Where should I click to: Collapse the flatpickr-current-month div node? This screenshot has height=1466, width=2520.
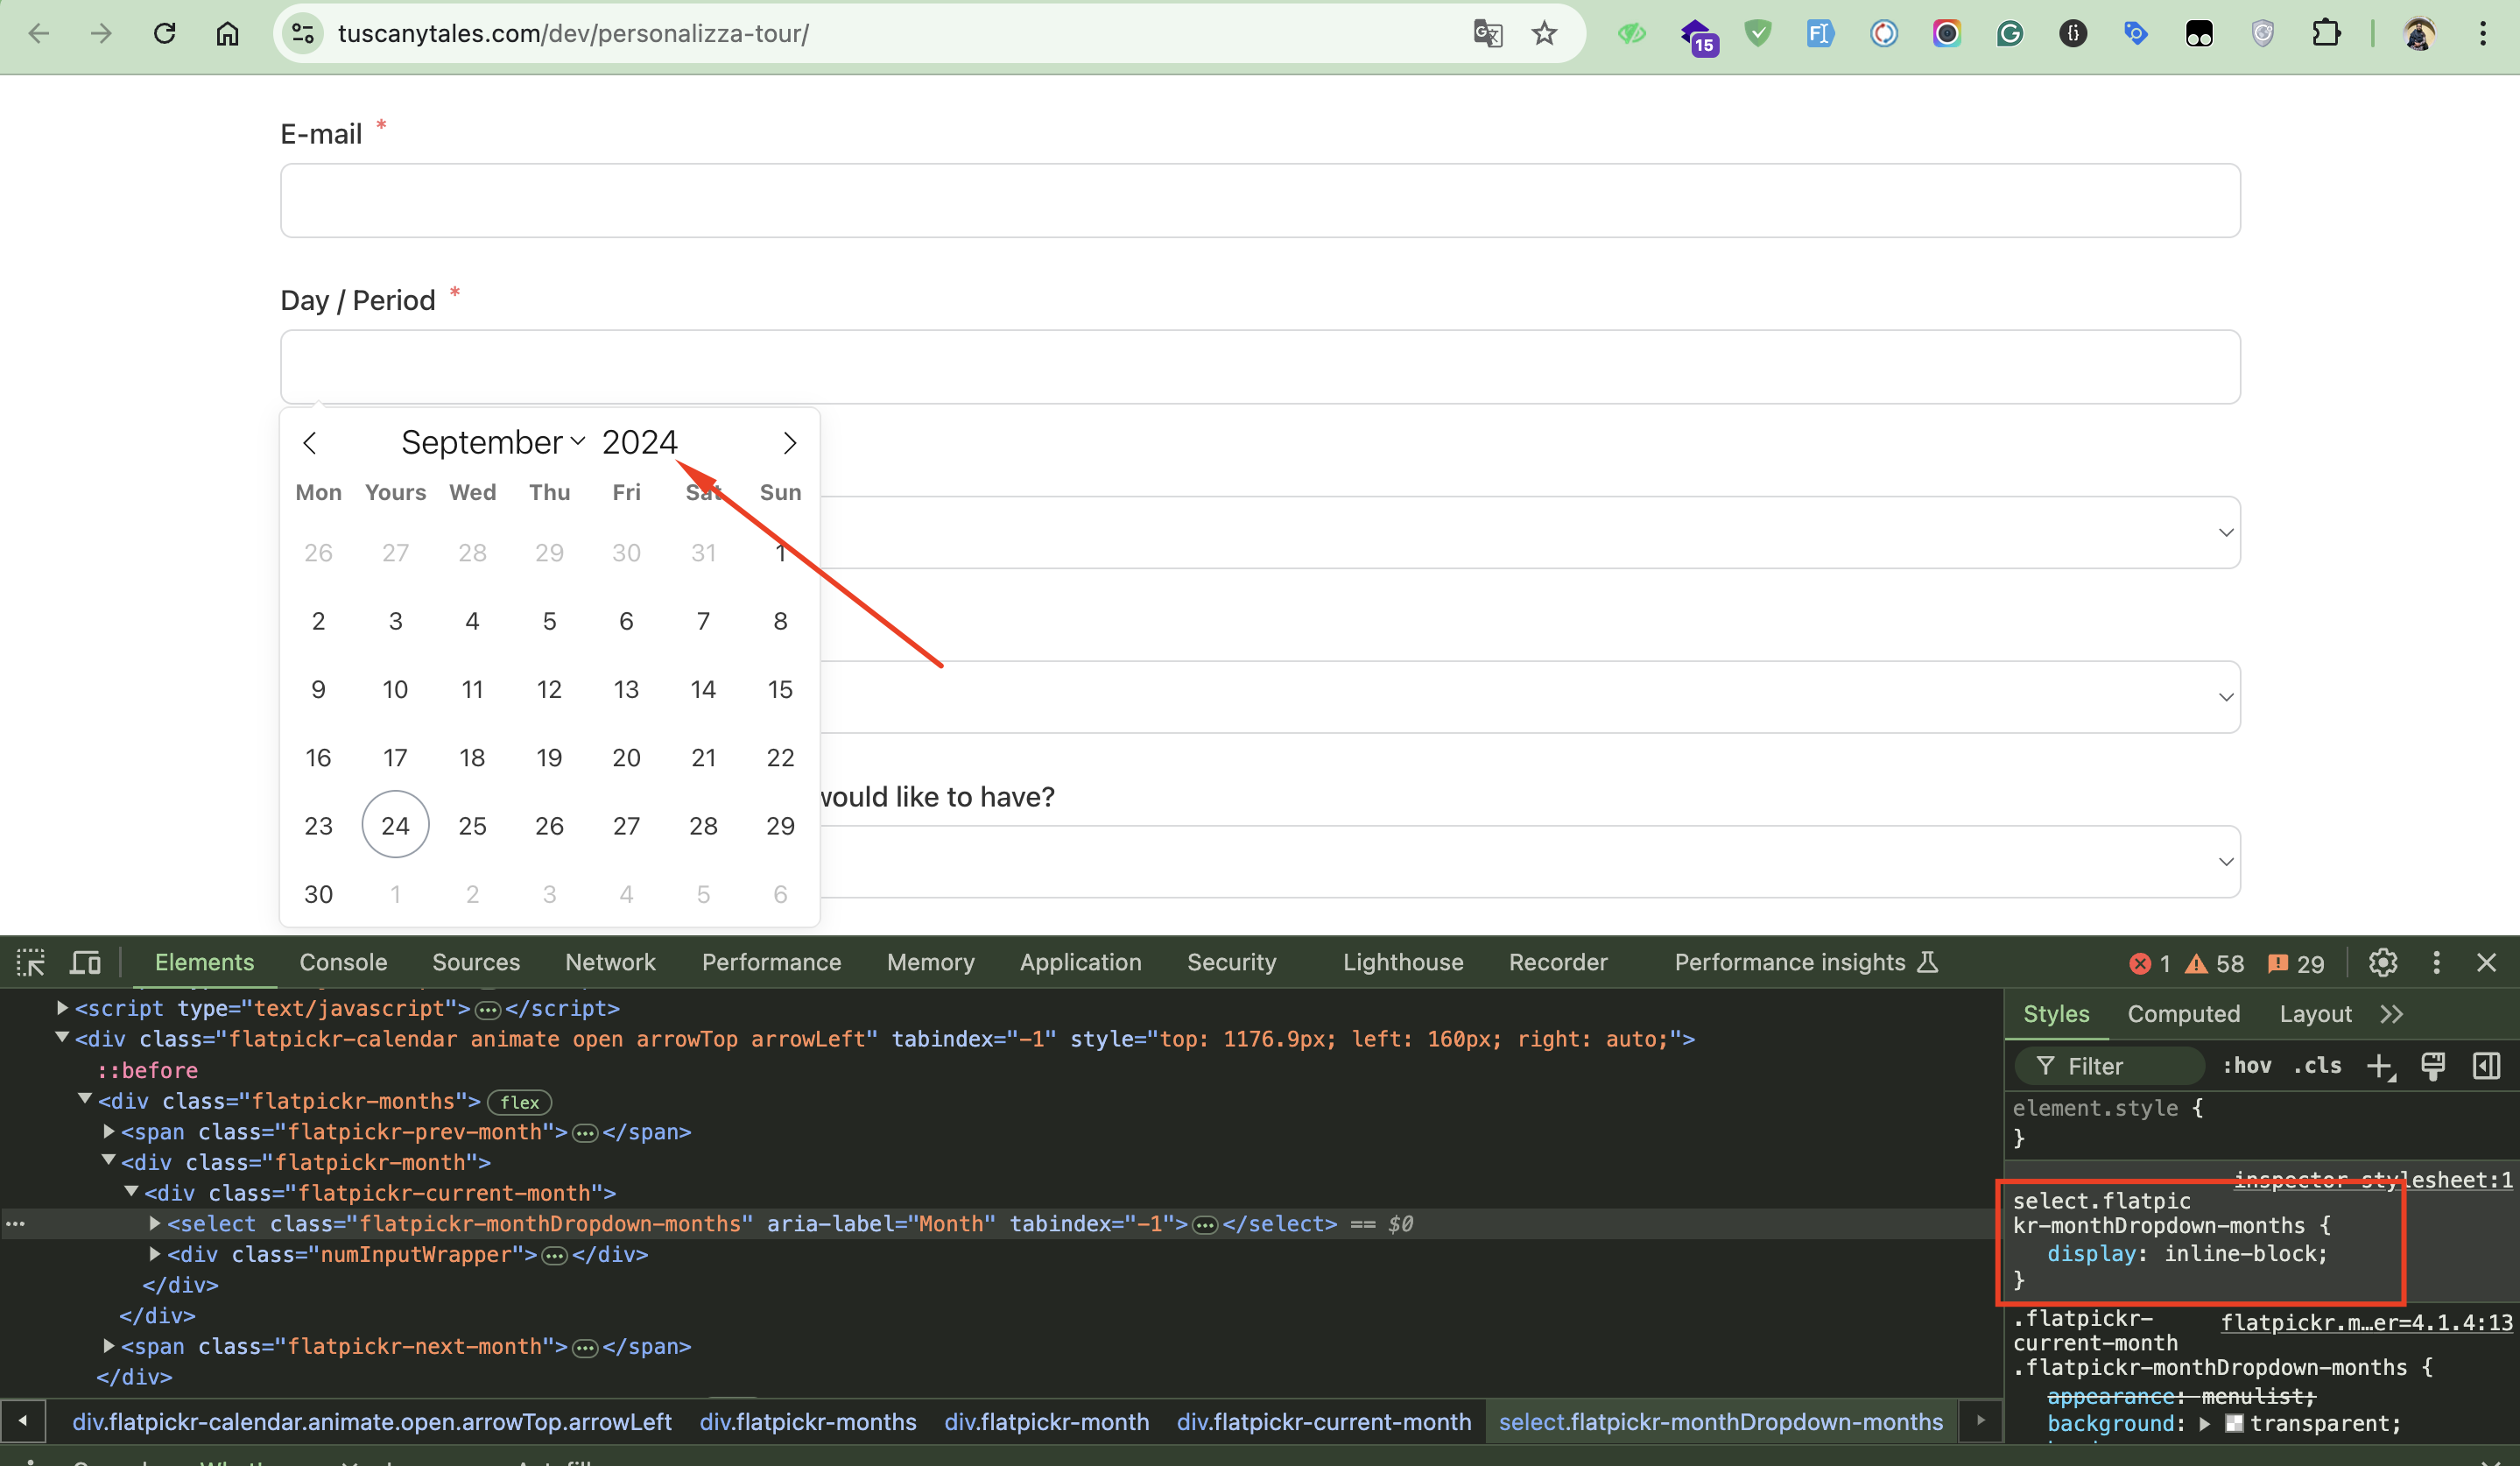tap(131, 1192)
